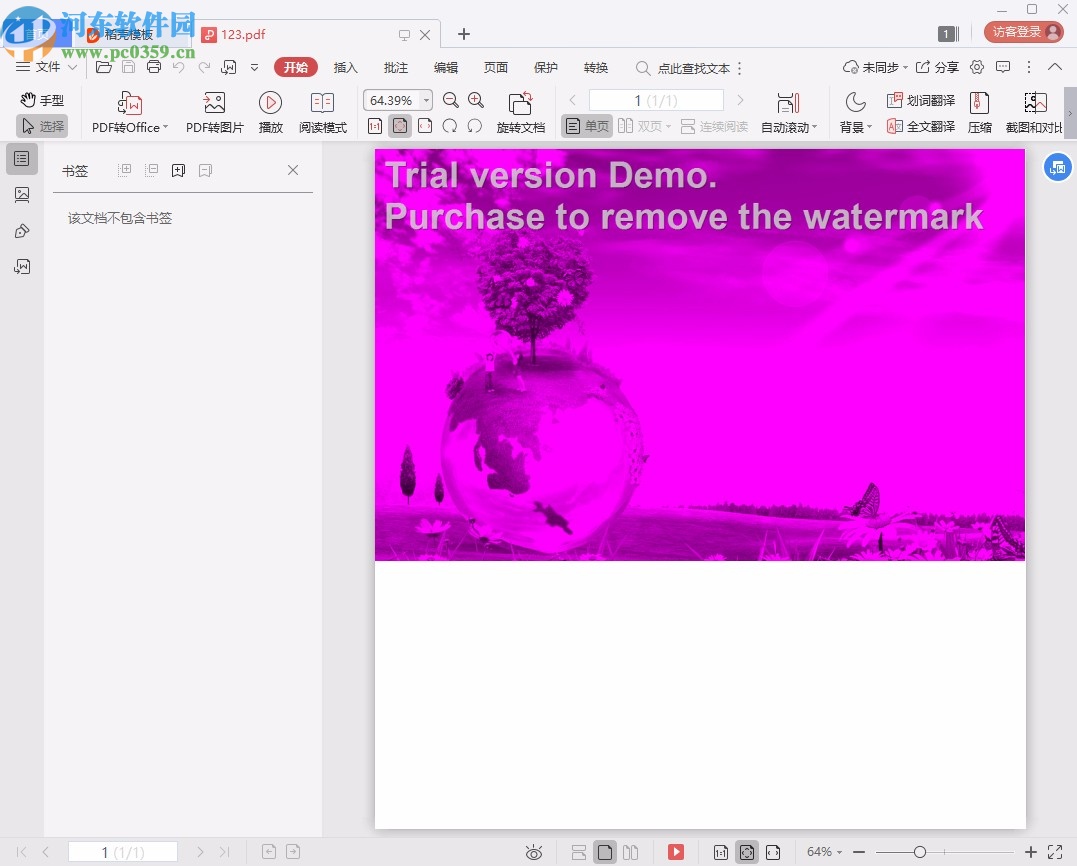1077x866 pixels.
Task: Toggle 单页 single page view
Action: 587,127
